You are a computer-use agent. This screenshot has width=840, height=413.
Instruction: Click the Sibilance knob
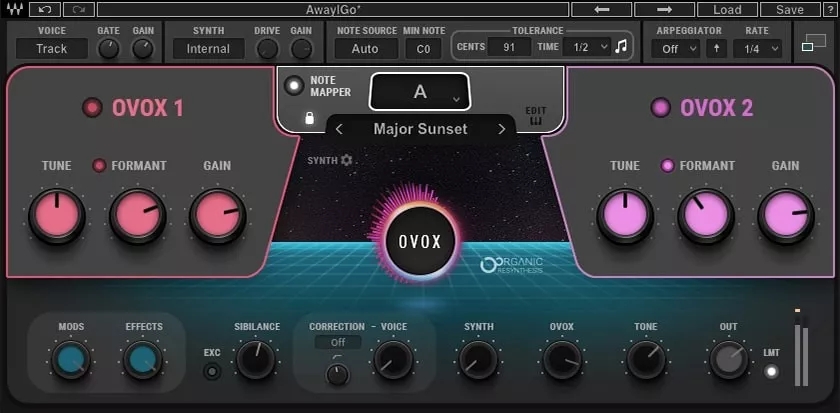click(257, 360)
